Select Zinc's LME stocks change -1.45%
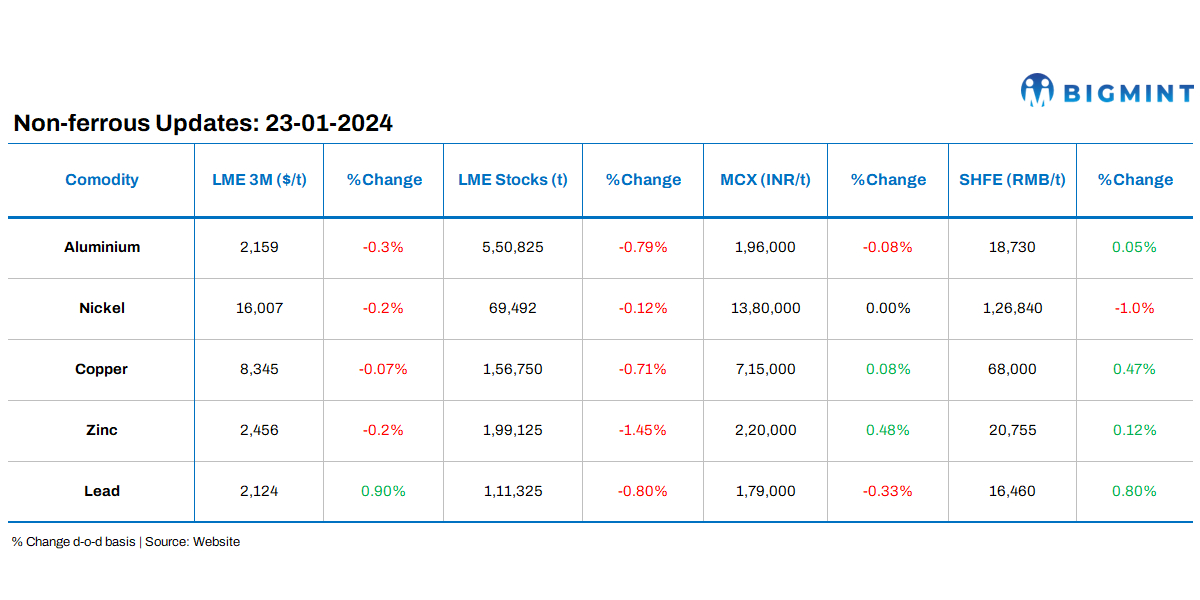This screenshot has height=600, width=1200. 642,430
